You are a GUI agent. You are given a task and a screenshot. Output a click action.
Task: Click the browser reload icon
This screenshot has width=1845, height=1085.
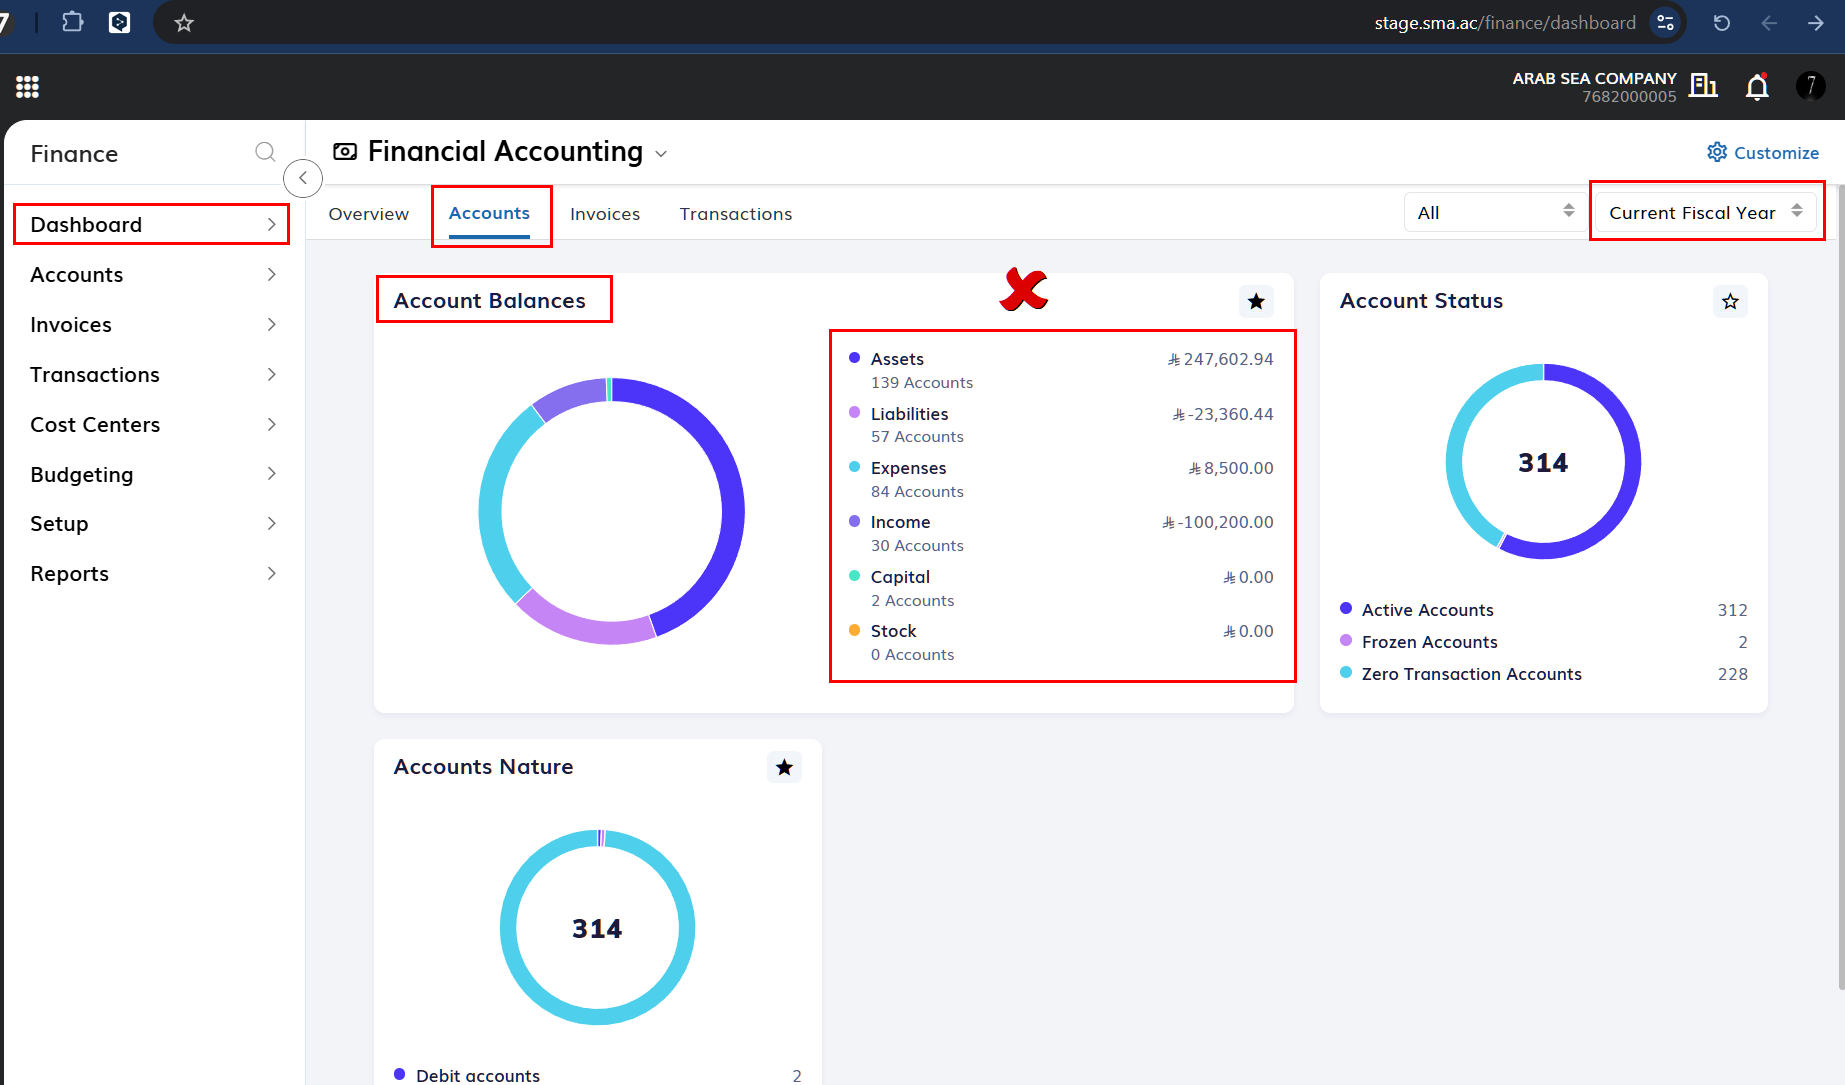(x=1722, y=23)
